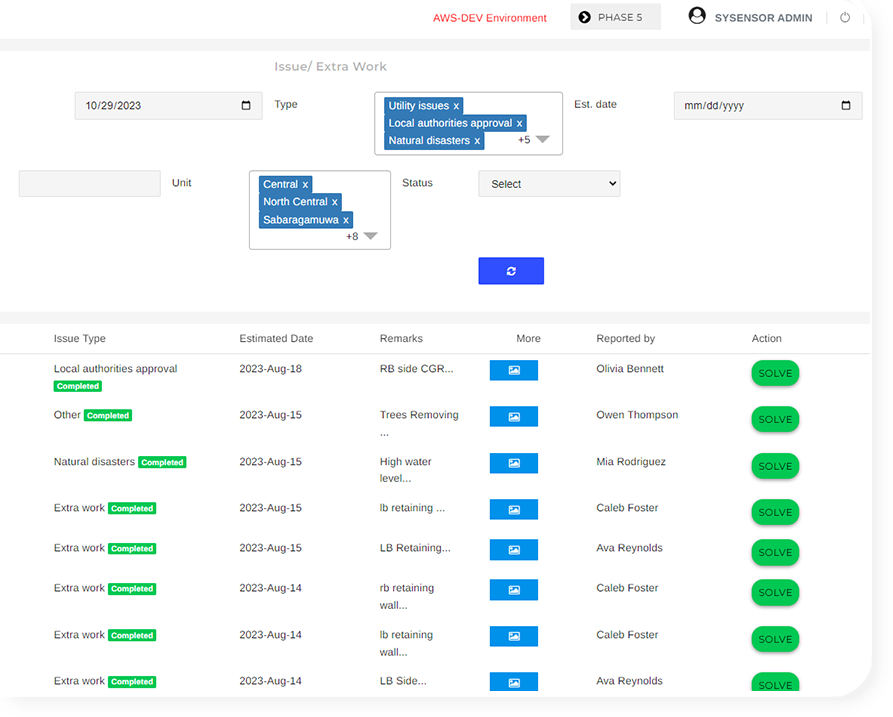This screenshot has width=893, height=717.
Task: Remove the North Central unit tag
Action: 335,202
